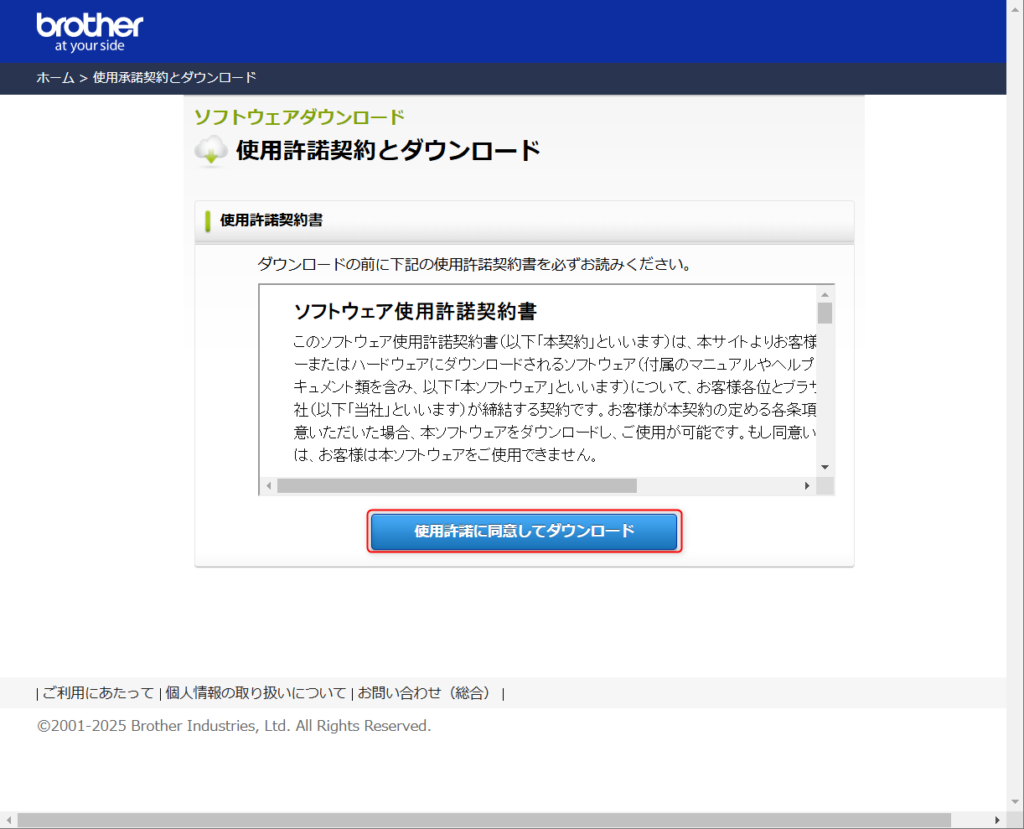Screen dimensions: 1024x829
Task: Click the cloud download icon beside heading
Action: 211,152
